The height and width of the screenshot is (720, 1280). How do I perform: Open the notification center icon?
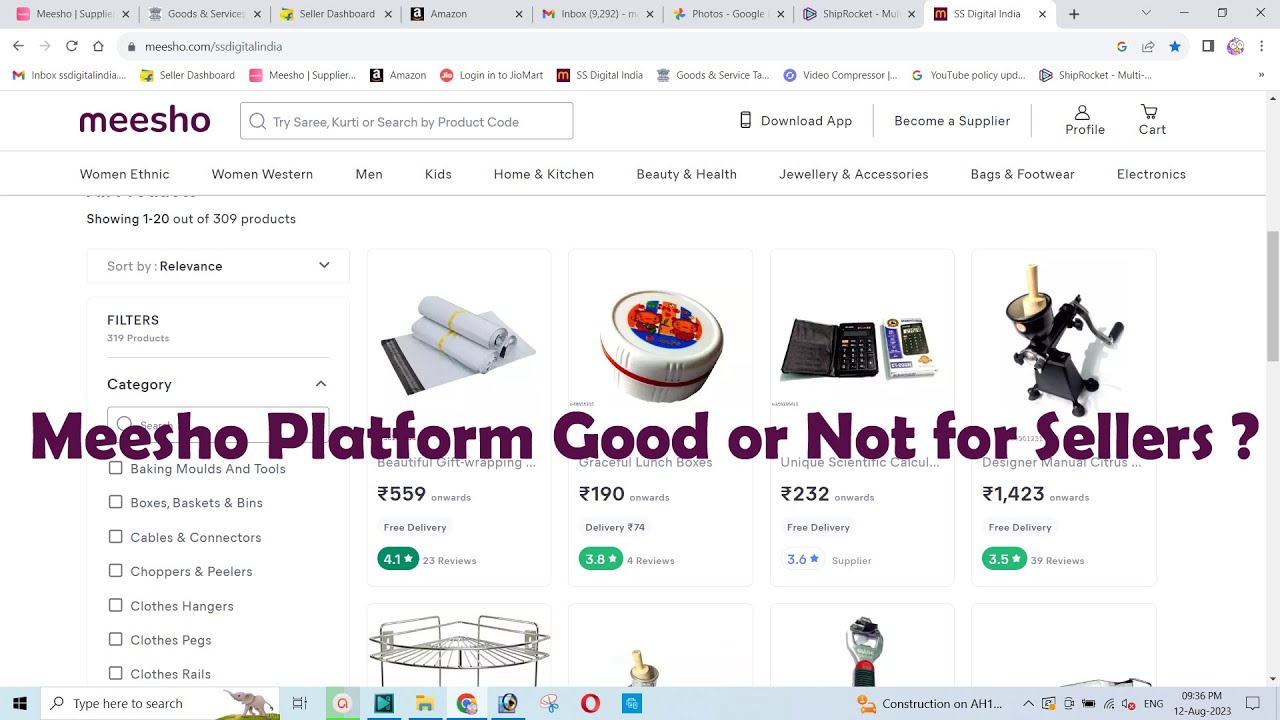1253,703
